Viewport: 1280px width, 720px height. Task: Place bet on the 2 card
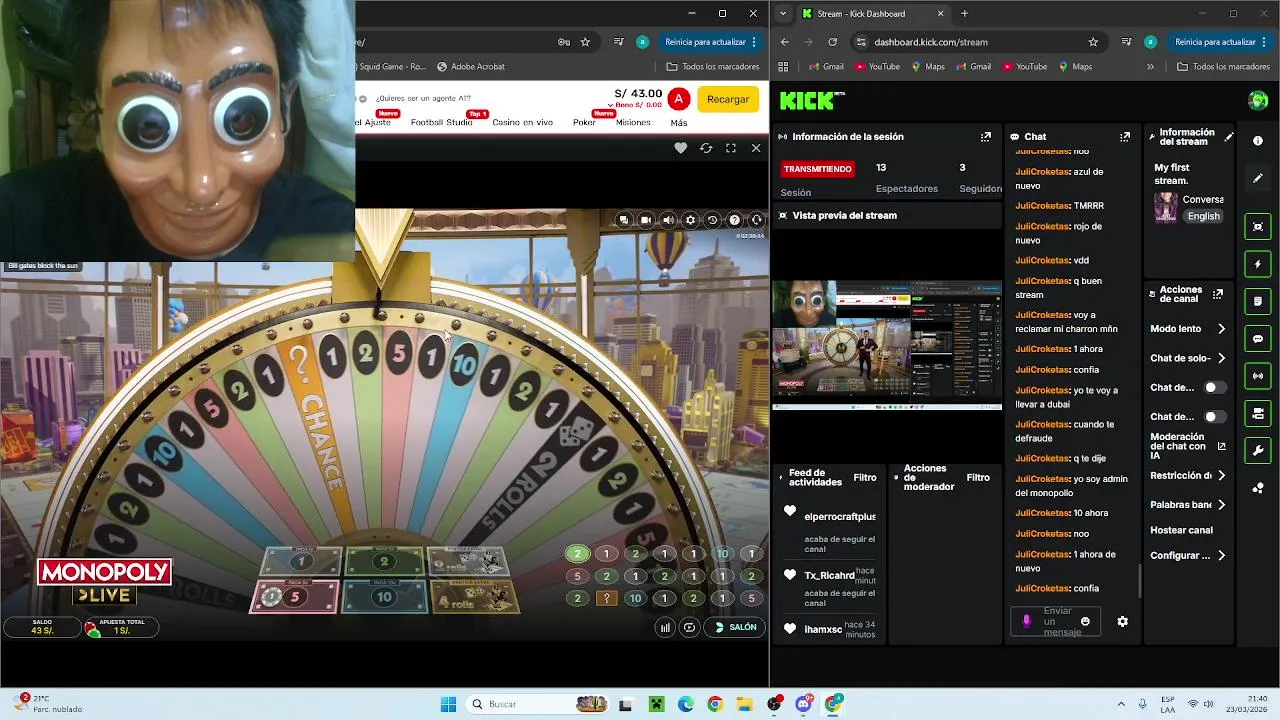pyautogui.click(x=384, y=561)
